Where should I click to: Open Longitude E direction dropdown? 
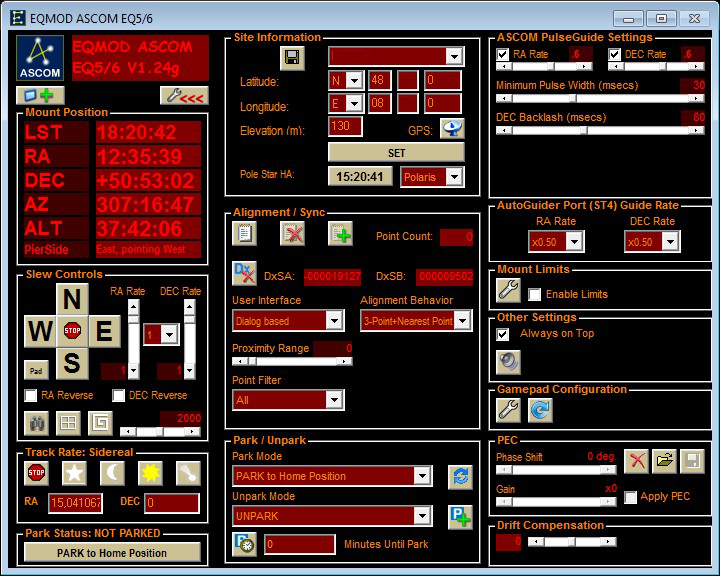click(354, 104)
